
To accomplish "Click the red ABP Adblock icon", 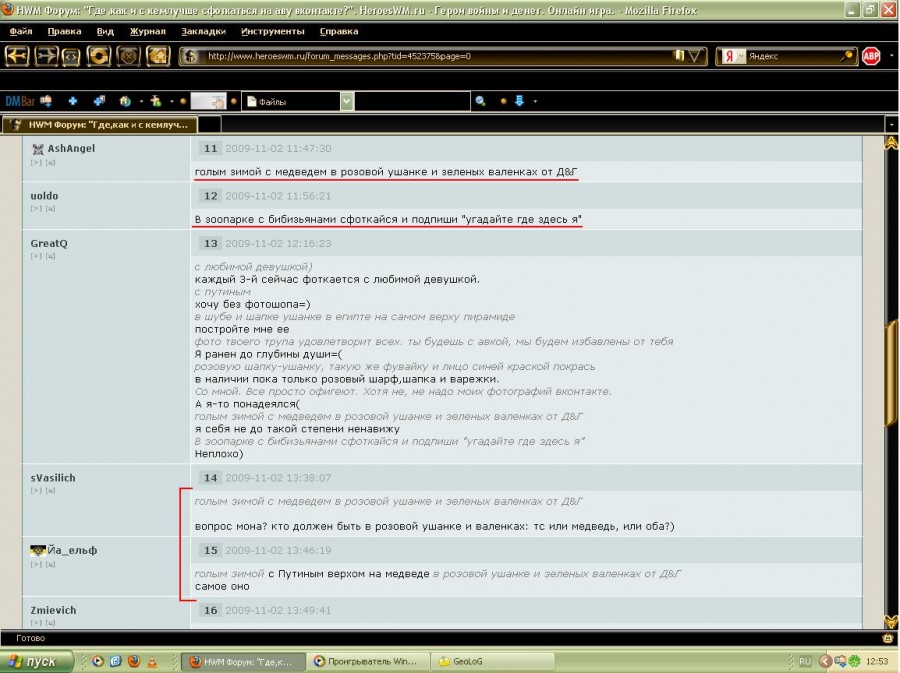I will [871, 56].
